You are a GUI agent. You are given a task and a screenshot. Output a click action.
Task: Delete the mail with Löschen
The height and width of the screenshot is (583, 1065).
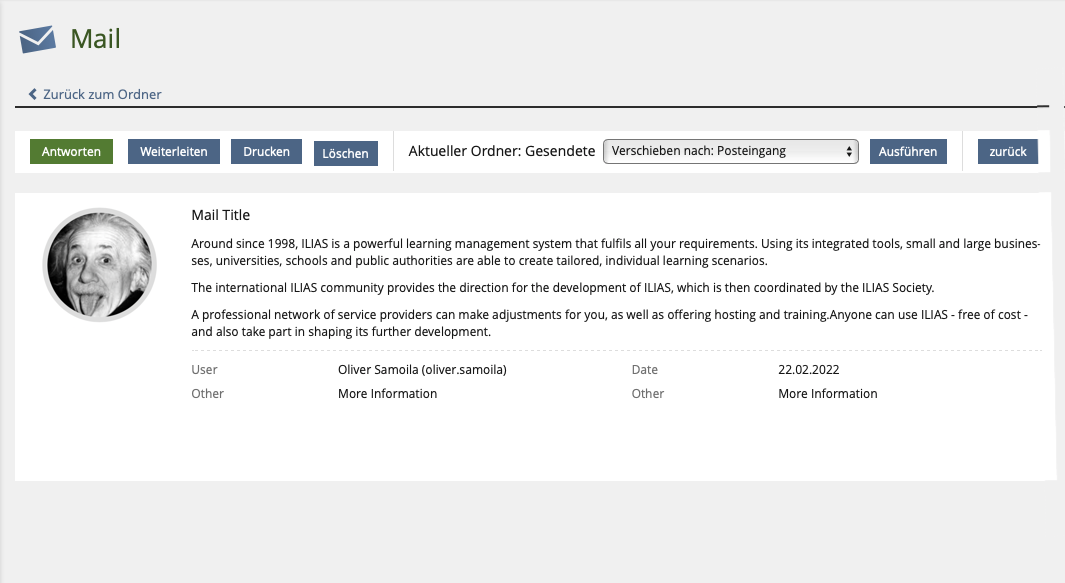tap(345, 153)
